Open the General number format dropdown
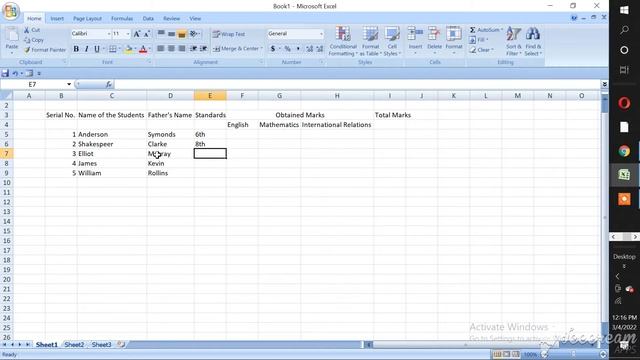 (x=321, y=34)
